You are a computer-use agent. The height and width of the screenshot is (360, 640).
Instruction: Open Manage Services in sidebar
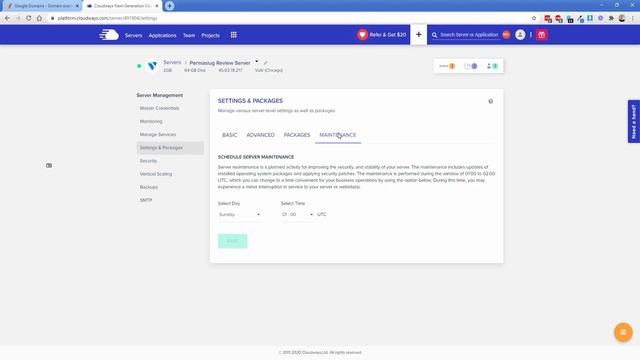click(x=158, y=134)
